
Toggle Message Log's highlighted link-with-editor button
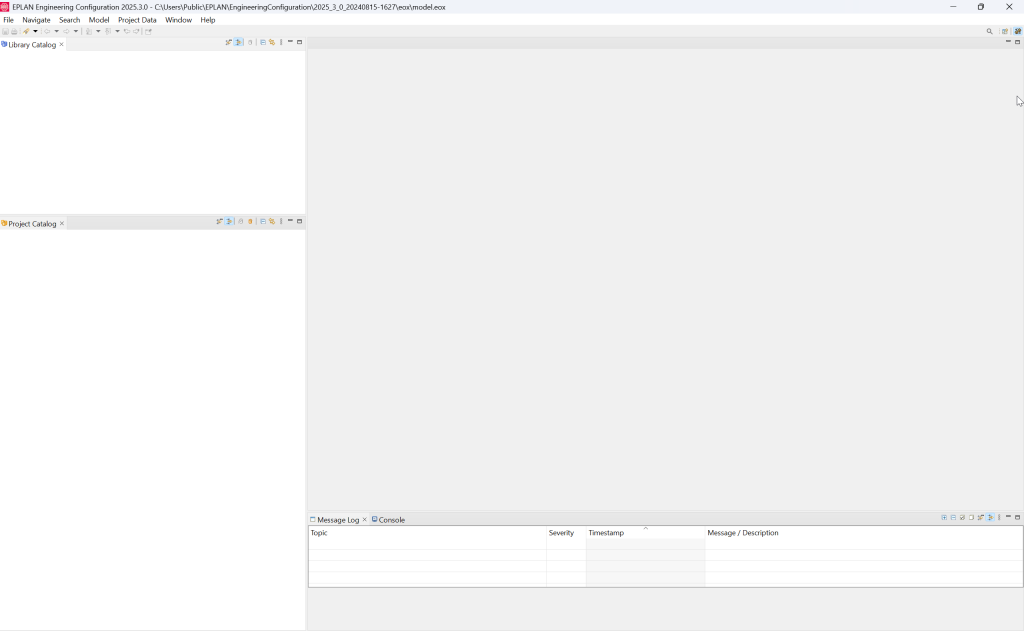(x=990, y=517)
